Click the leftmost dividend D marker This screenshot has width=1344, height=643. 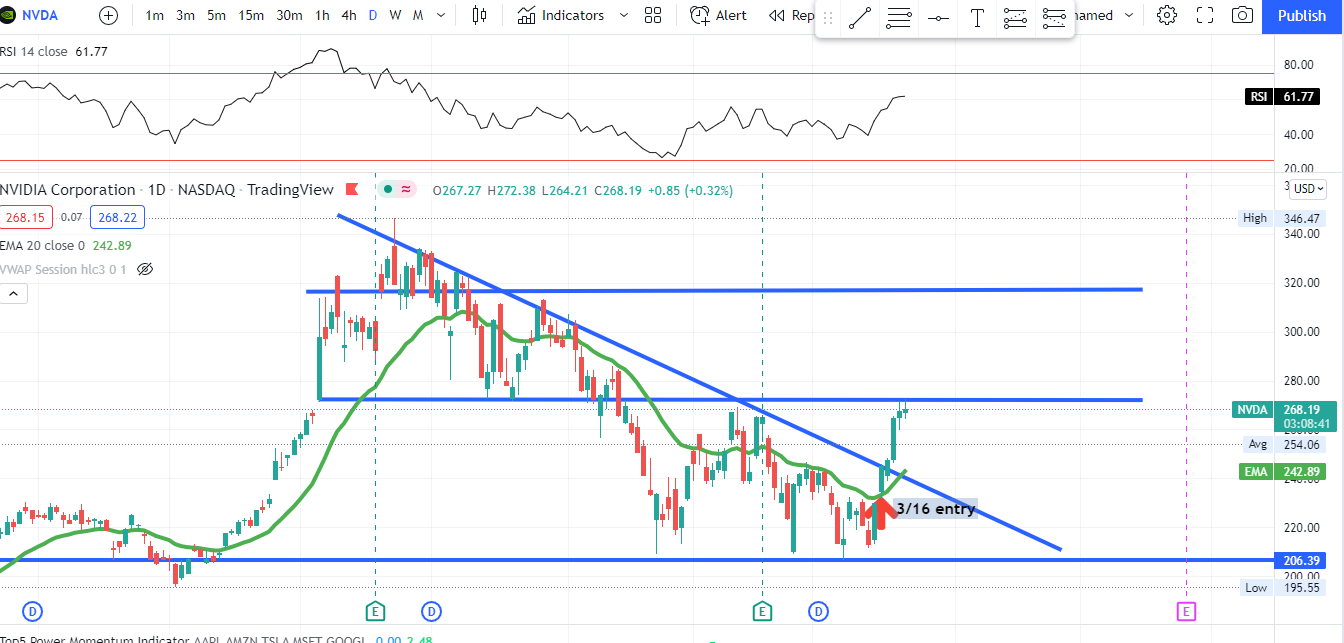point(33,611)
